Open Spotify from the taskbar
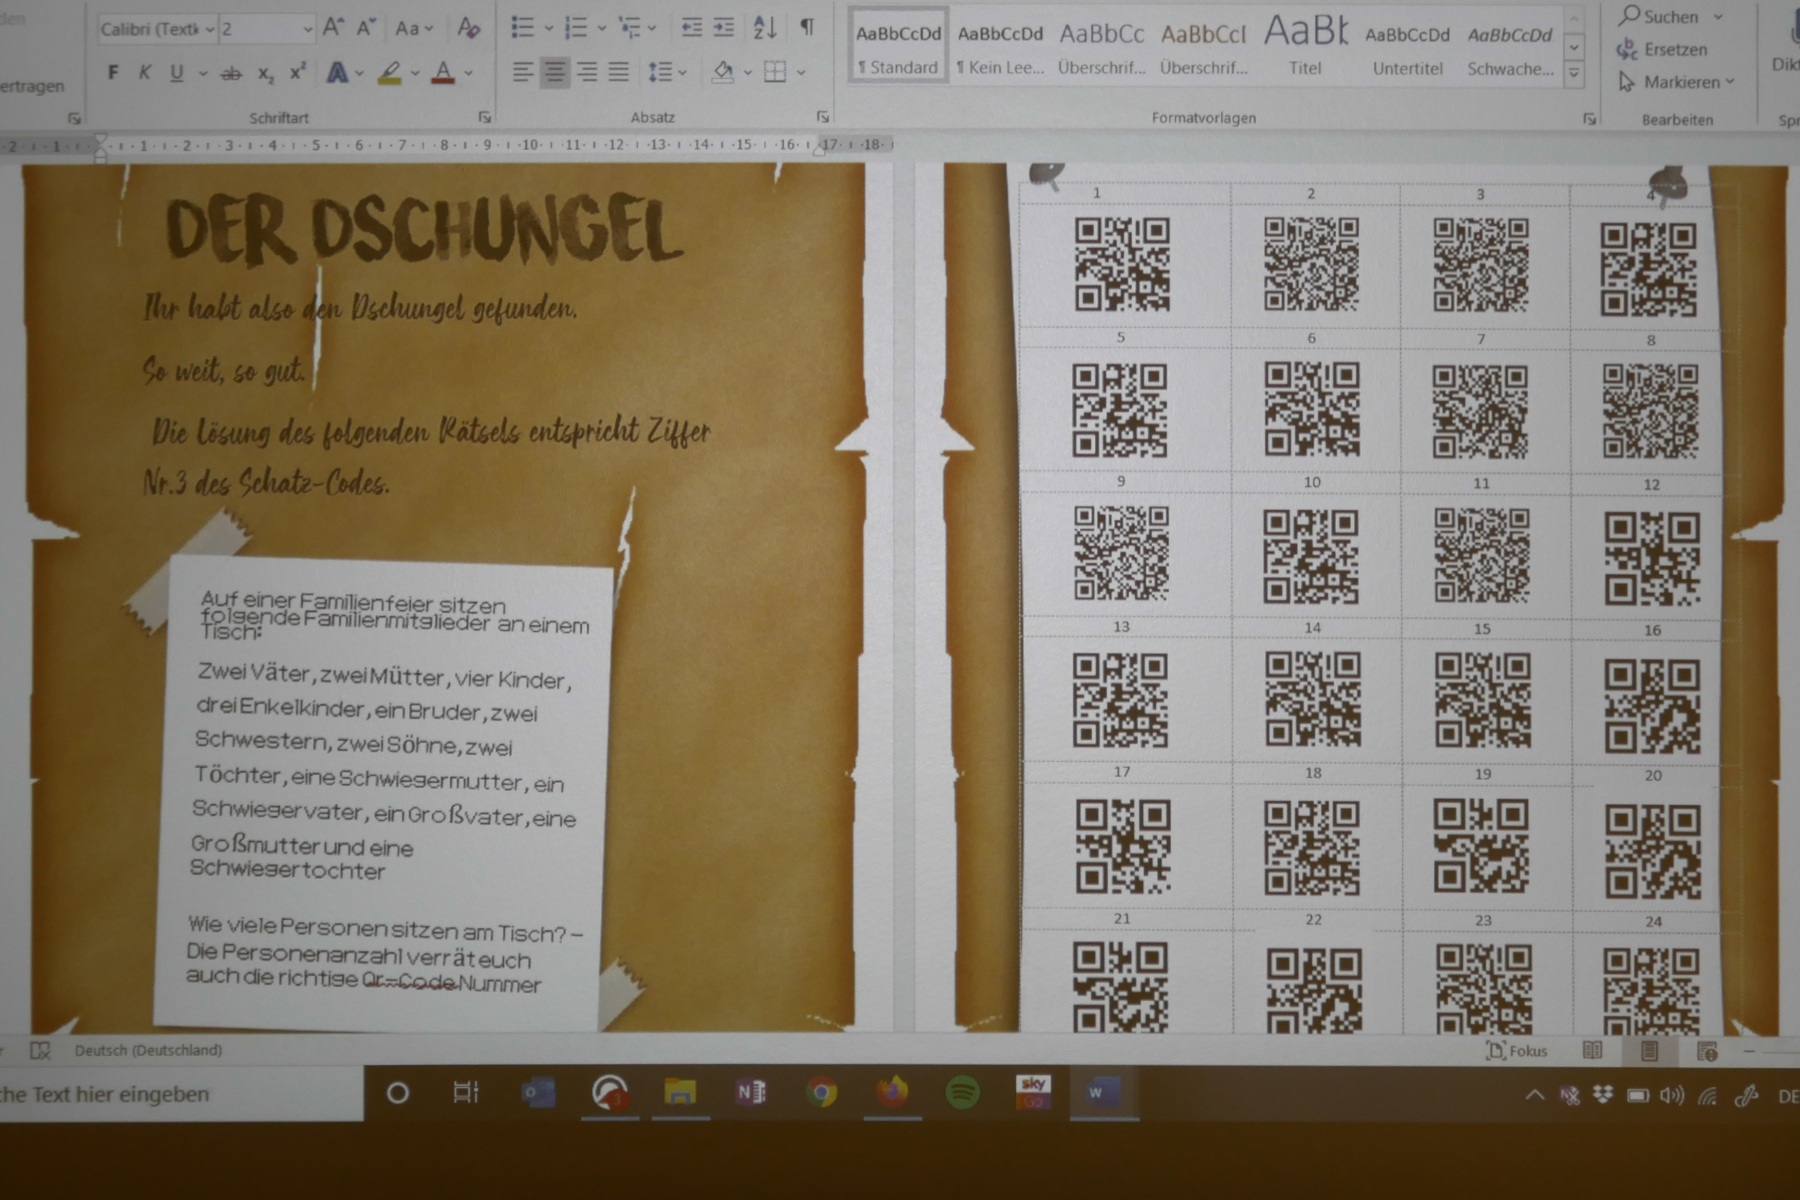Viewport: 1800px width, 1200px height. (962, 1093)
